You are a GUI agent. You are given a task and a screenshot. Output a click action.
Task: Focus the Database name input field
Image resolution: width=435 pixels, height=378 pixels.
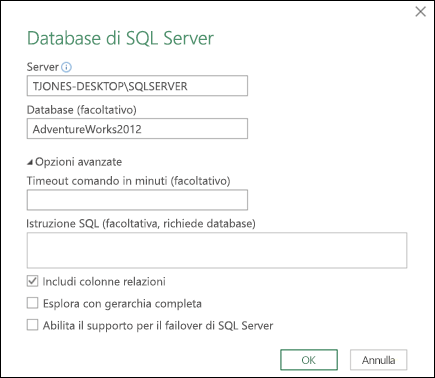pyautogui.click(x=137, y=129)
